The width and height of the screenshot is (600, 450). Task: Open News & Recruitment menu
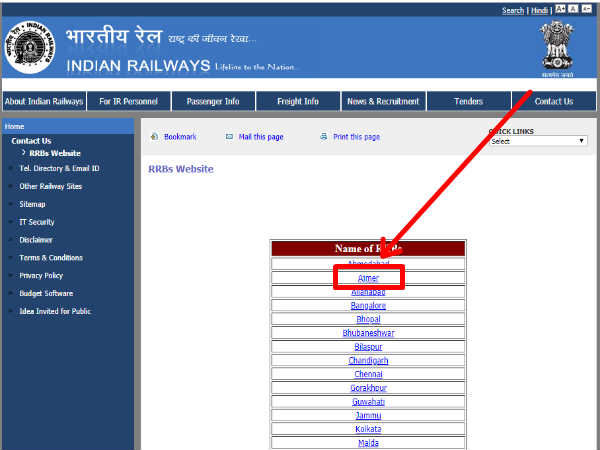[x=383, y=101]
